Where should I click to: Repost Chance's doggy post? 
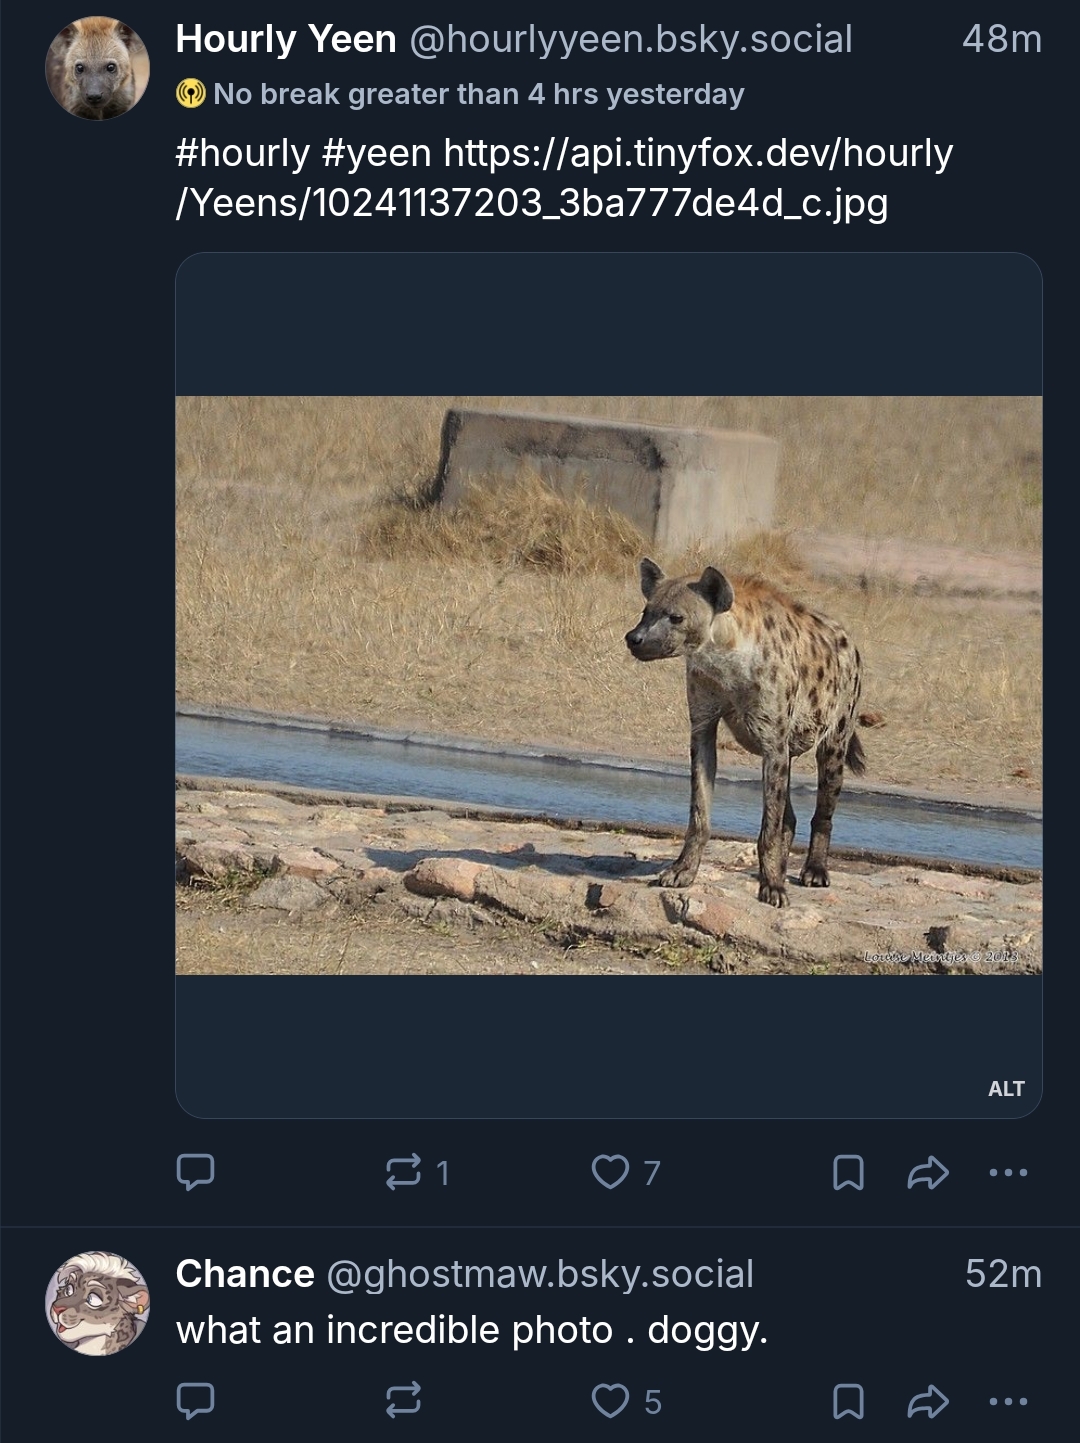[404, 1401]
